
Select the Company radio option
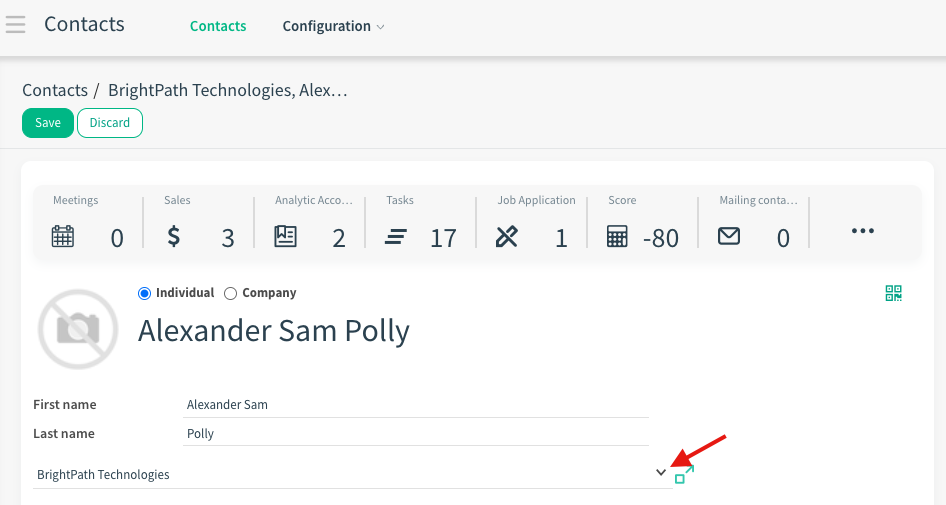point(231,293)
